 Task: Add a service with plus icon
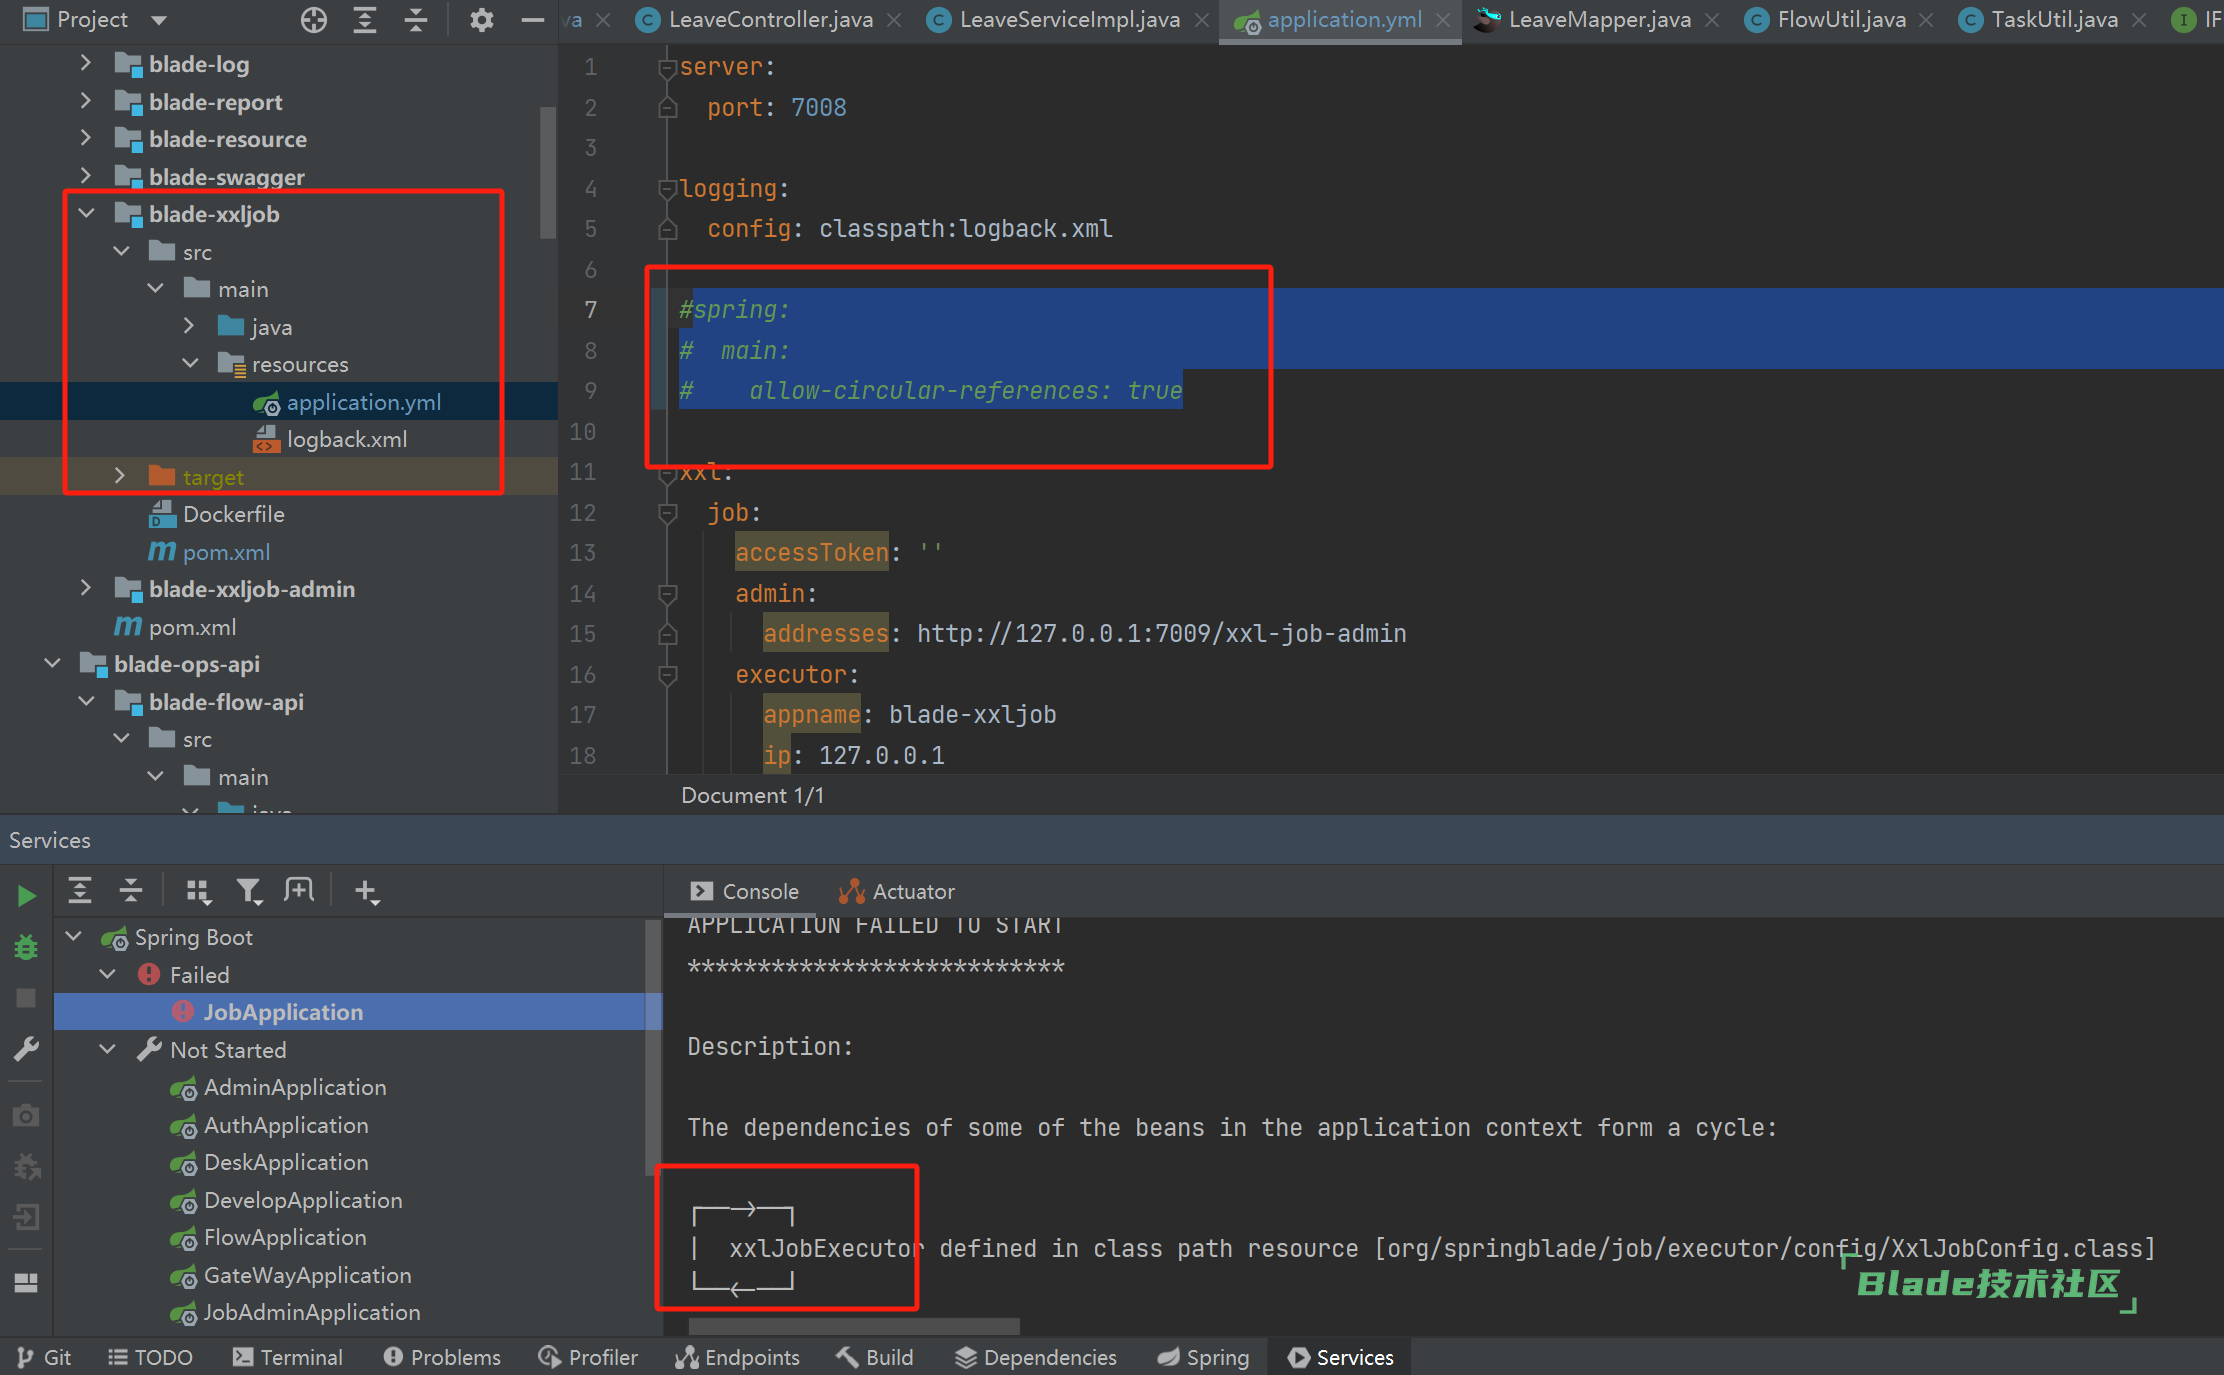pos(367,891)
